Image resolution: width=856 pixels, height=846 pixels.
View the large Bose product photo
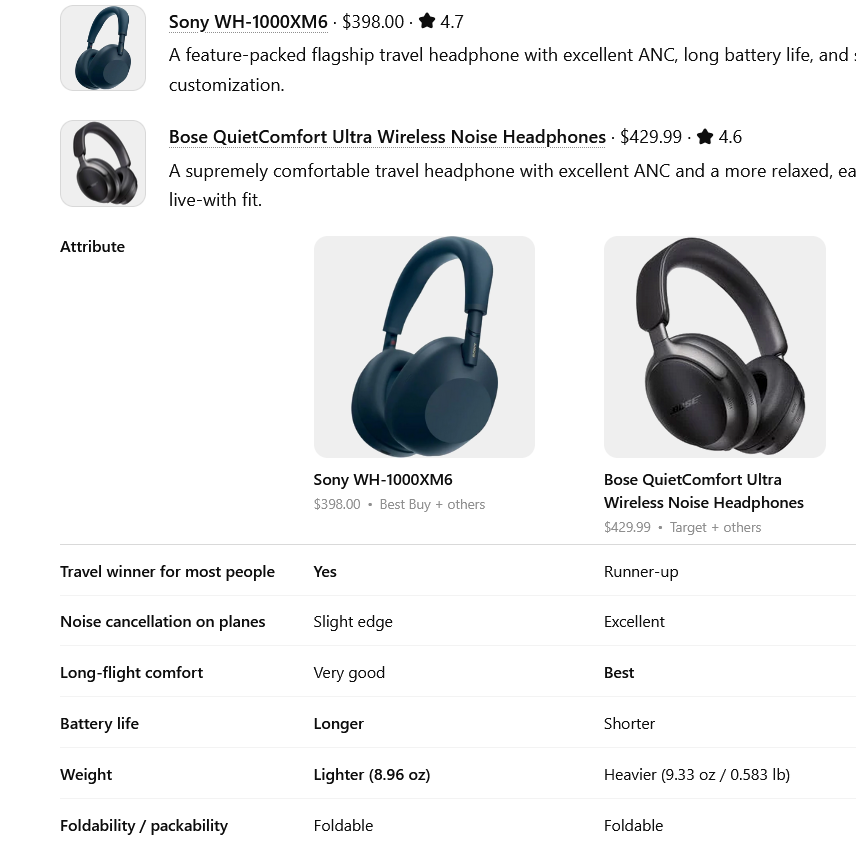(x=714, y=347)
